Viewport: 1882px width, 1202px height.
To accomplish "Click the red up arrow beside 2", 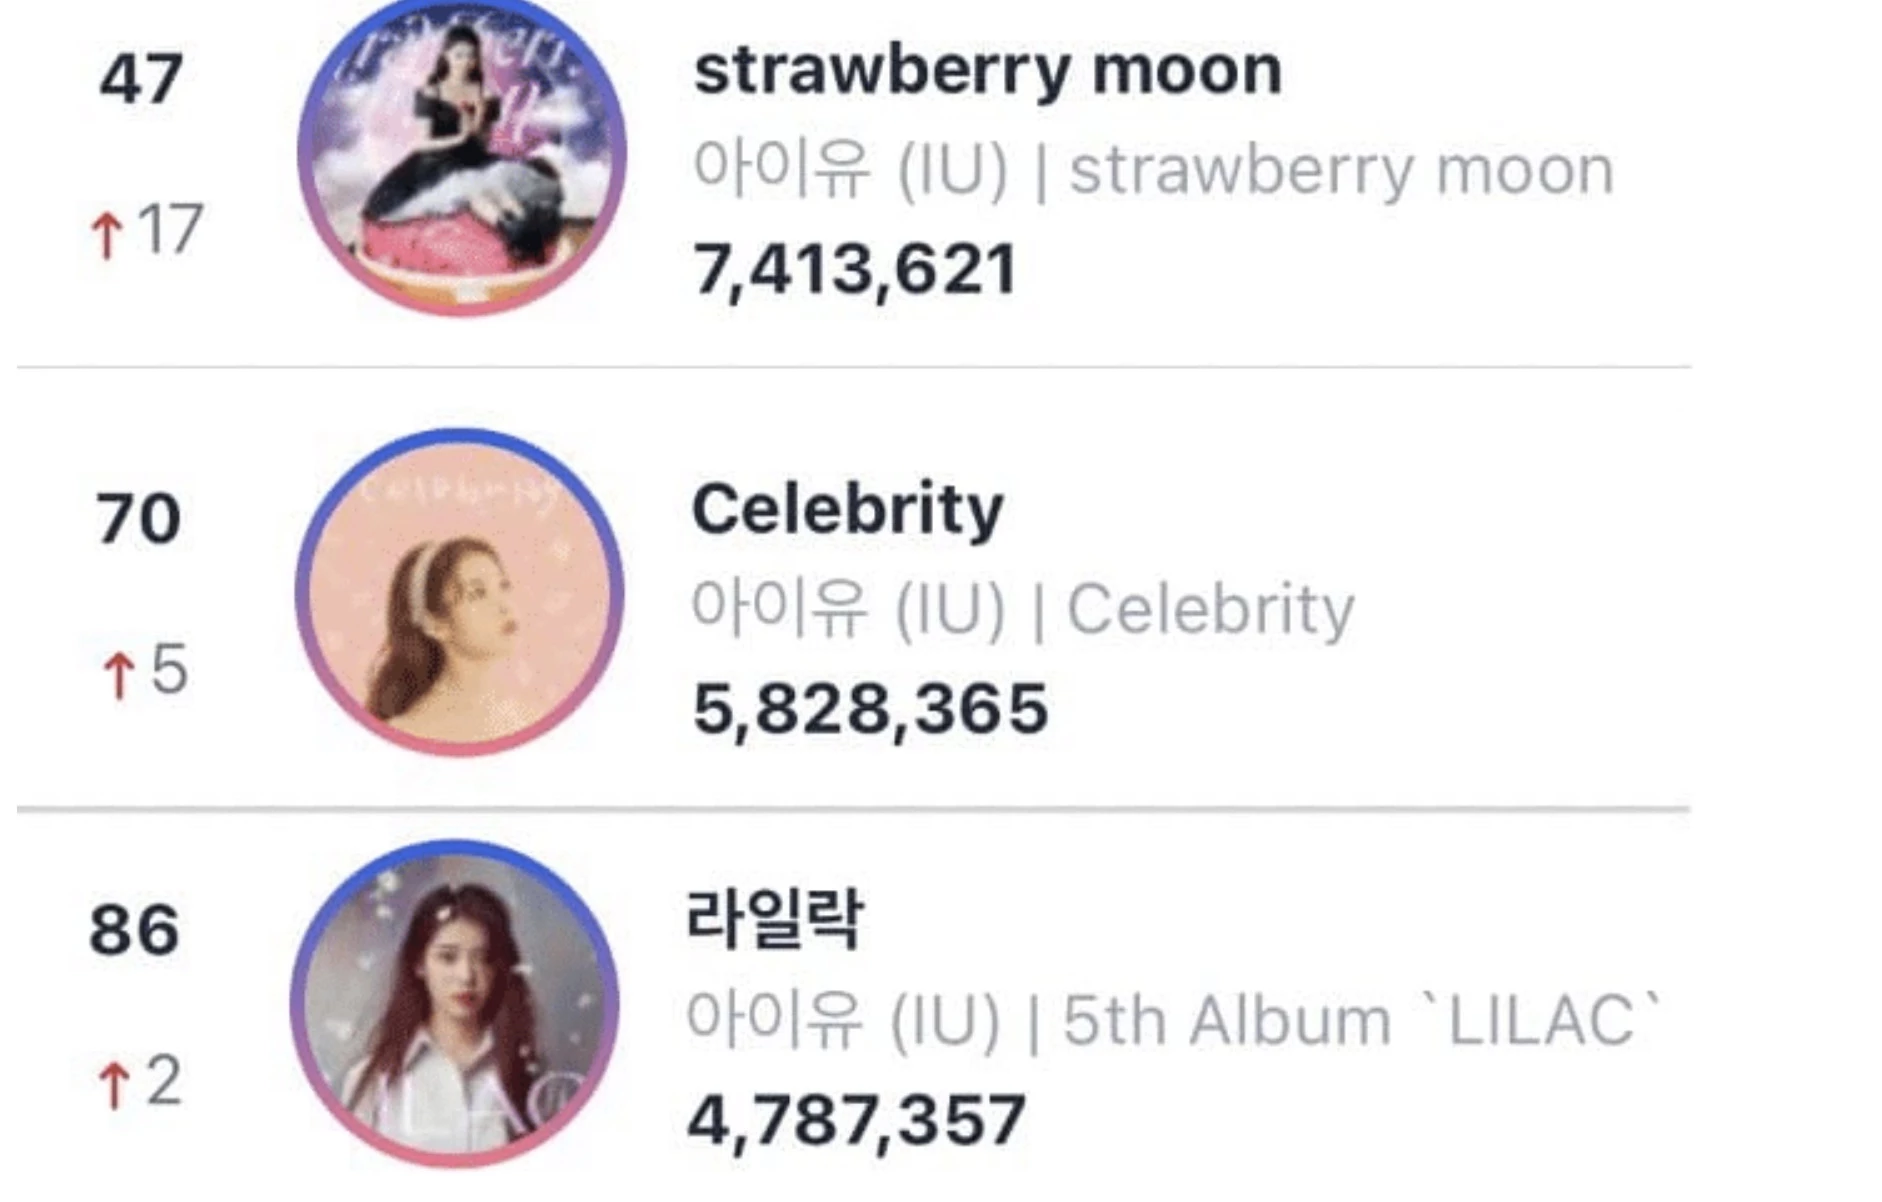I will [x=114, y=1085].
